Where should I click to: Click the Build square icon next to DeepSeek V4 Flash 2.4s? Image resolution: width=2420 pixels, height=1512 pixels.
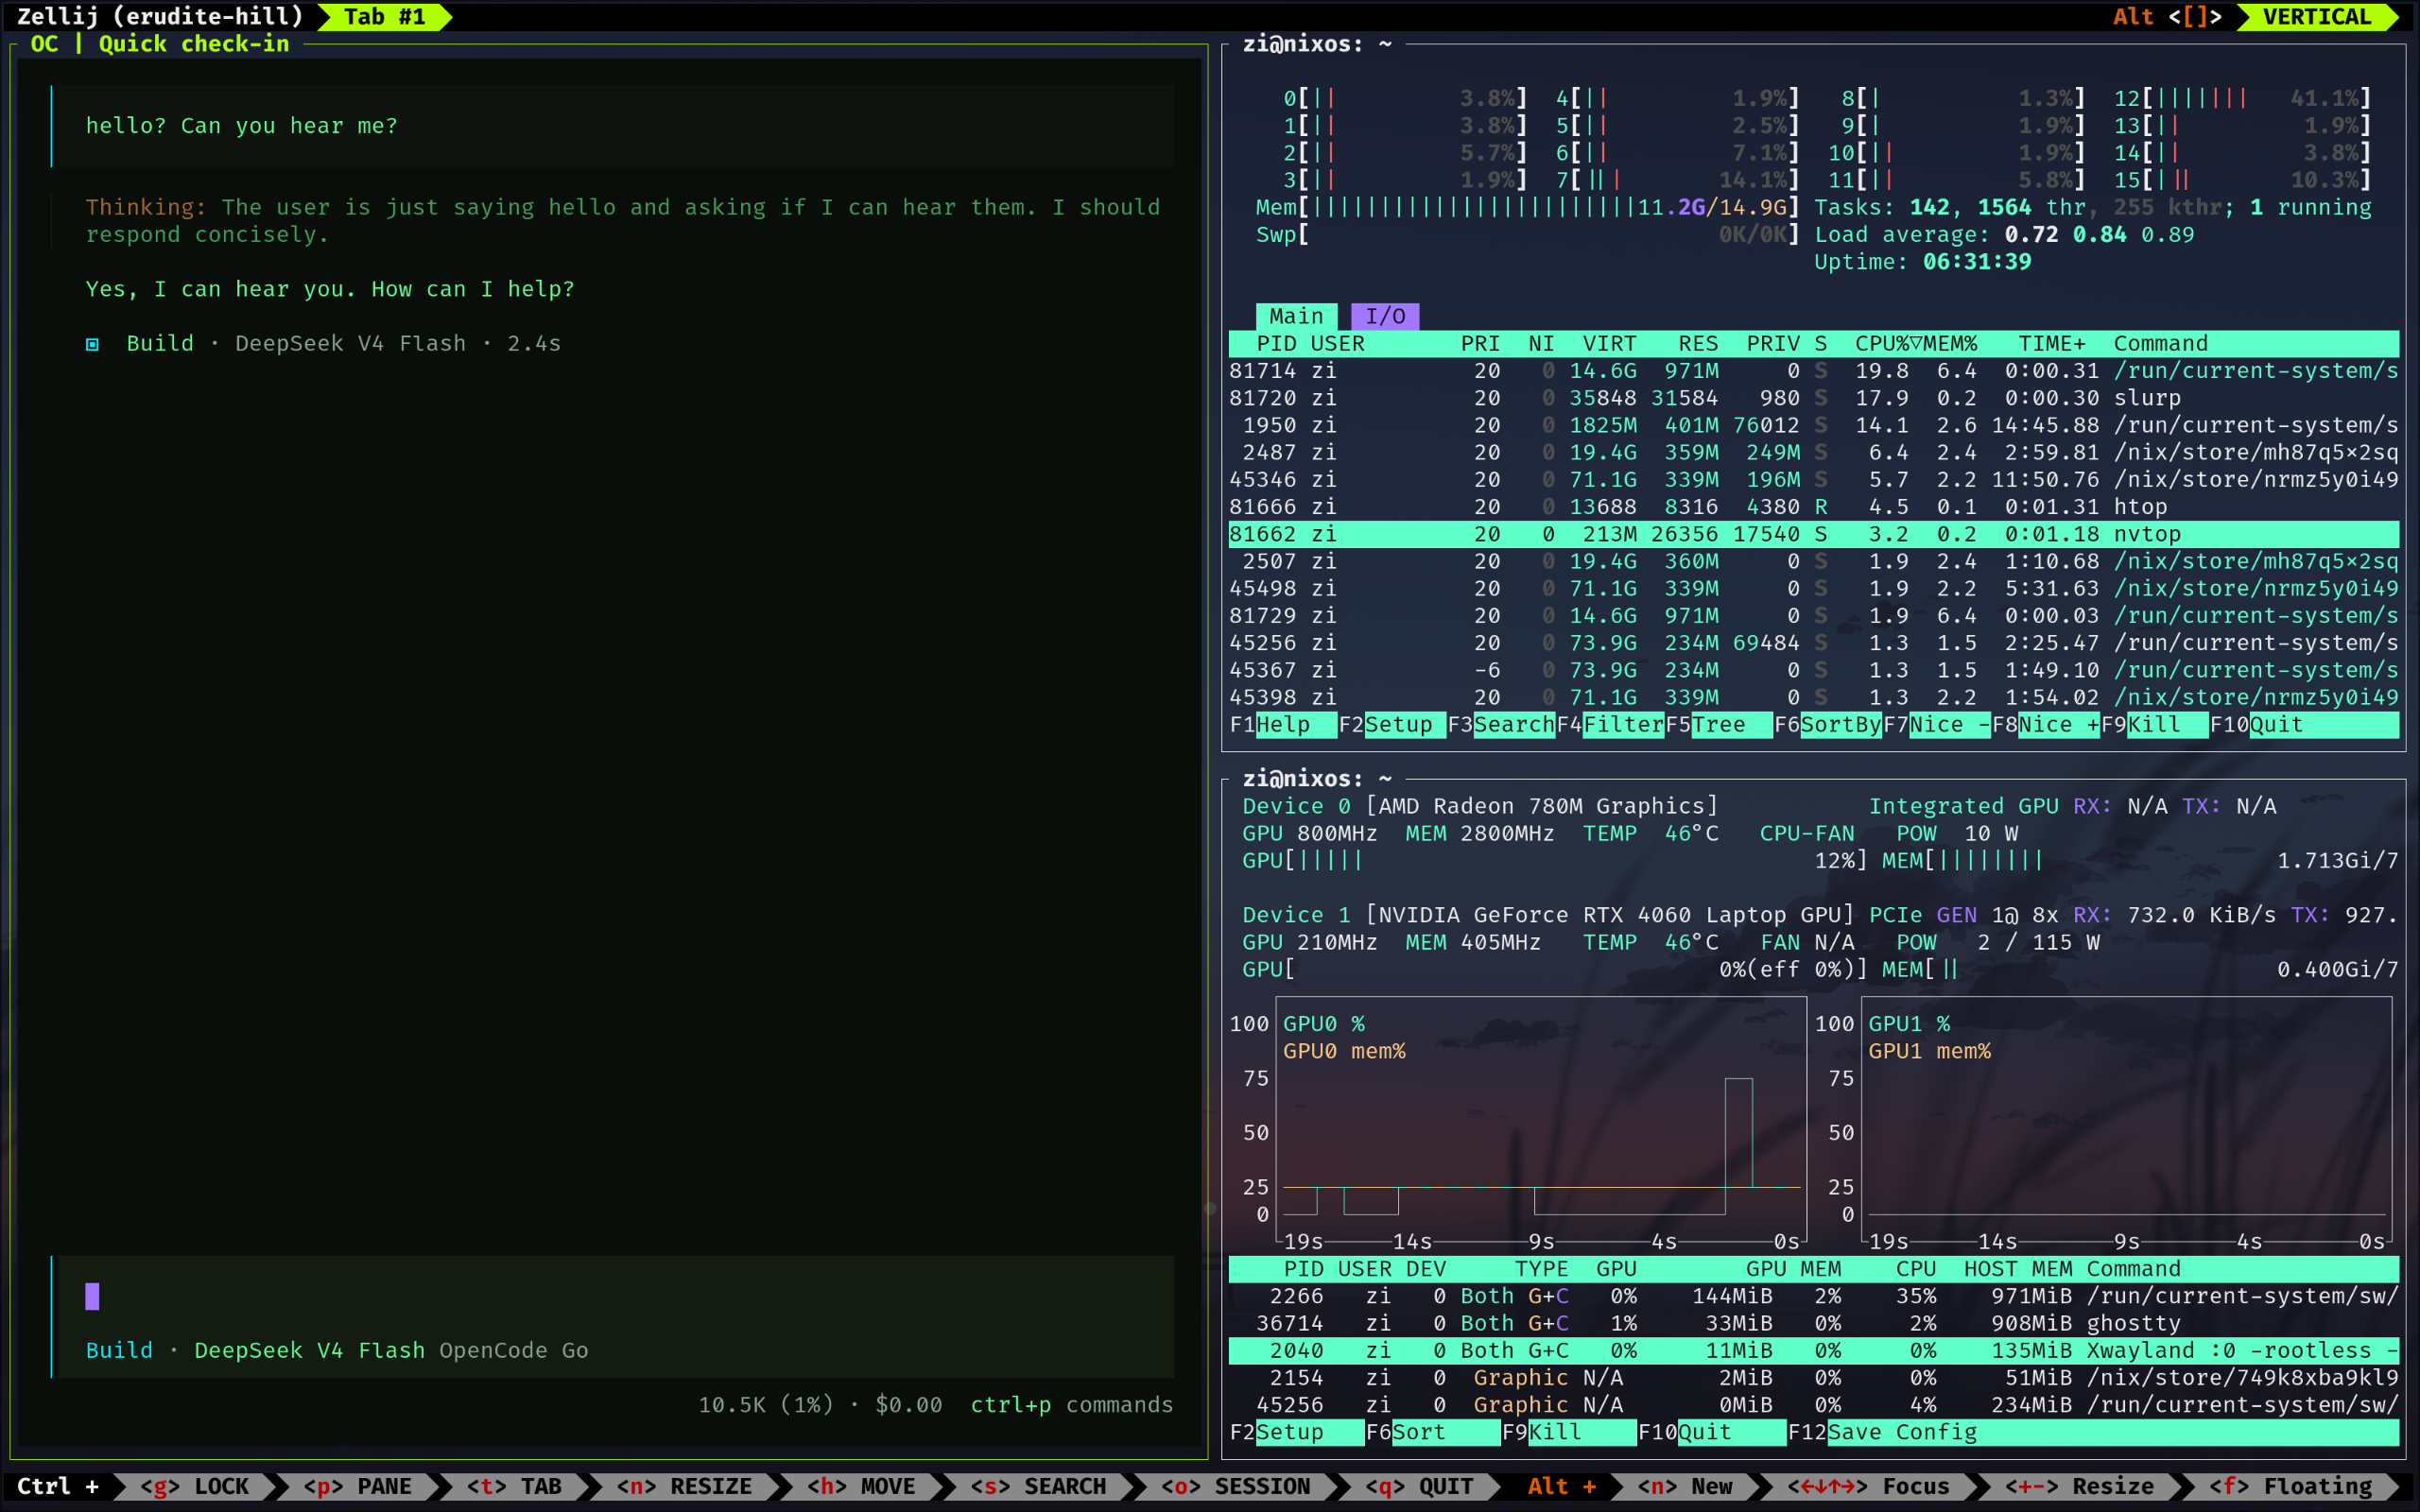tap(92, 344)
